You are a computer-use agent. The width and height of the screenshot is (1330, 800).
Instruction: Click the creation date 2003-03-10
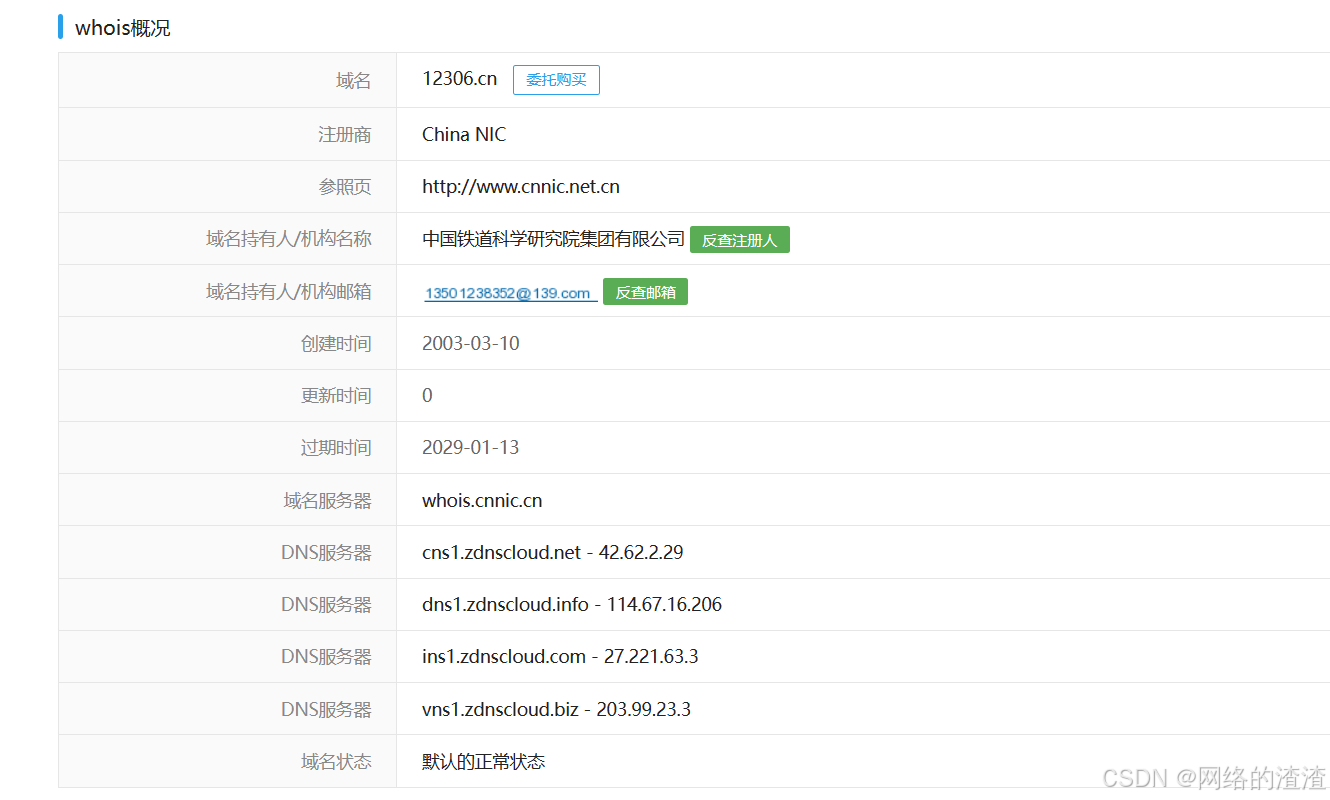471,344
